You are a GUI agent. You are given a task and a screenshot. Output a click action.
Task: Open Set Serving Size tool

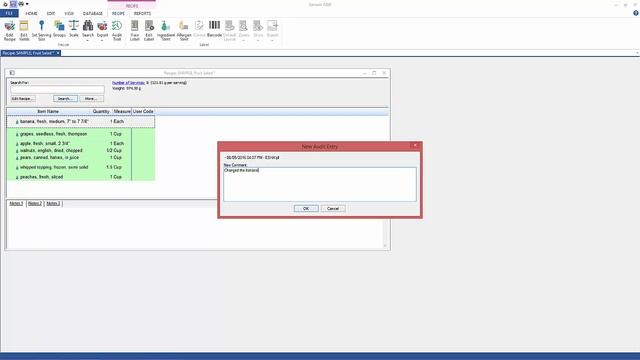coord(41,31)
